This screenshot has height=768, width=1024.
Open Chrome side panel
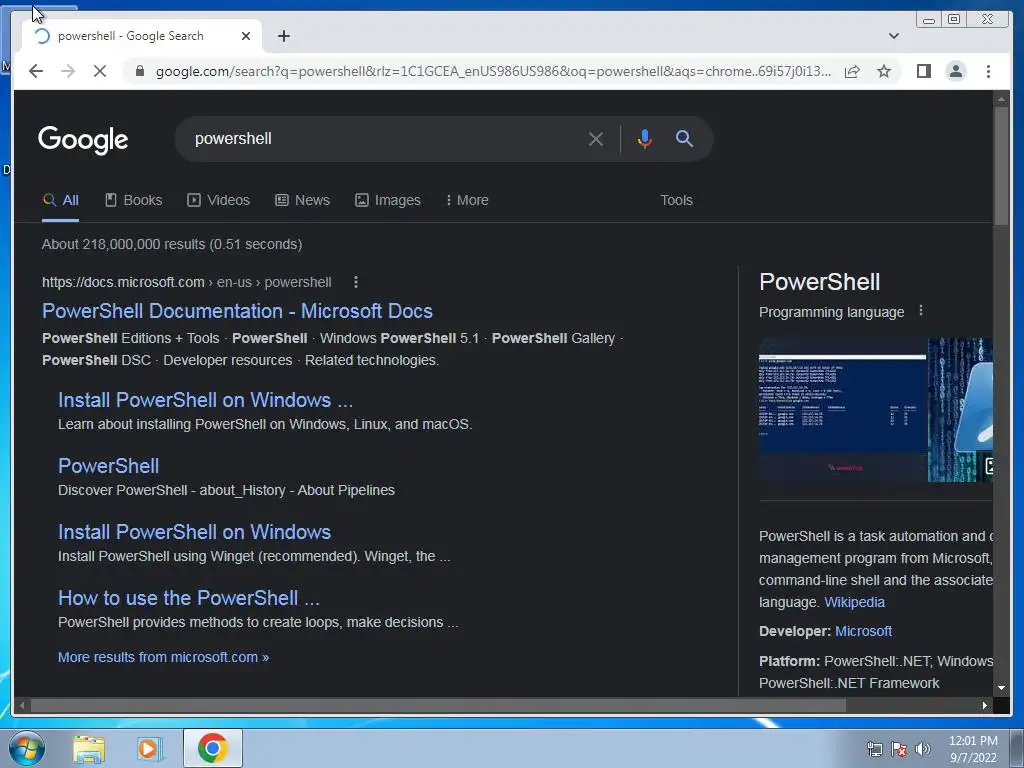pos(923,71)
